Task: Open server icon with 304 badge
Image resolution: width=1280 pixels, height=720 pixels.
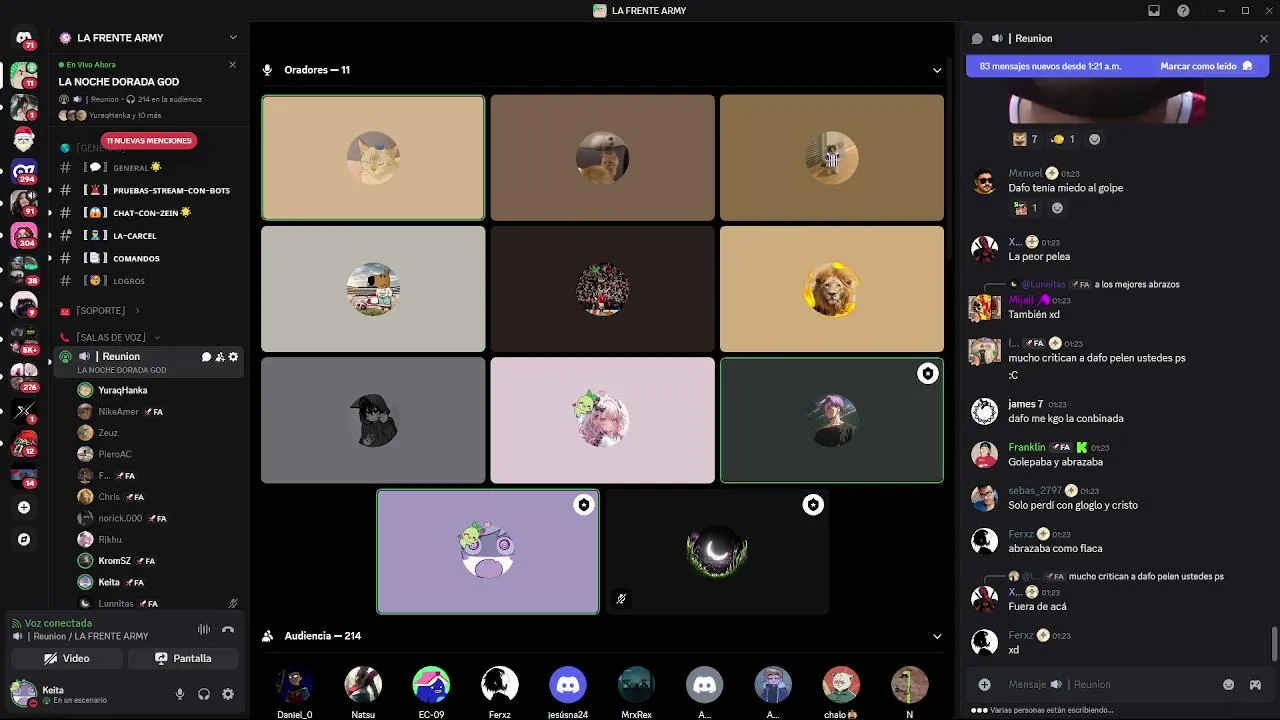Action: 24,236
